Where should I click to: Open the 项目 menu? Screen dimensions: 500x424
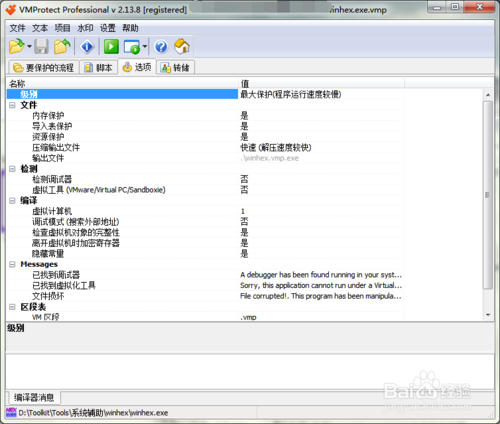tap(62, 28)
